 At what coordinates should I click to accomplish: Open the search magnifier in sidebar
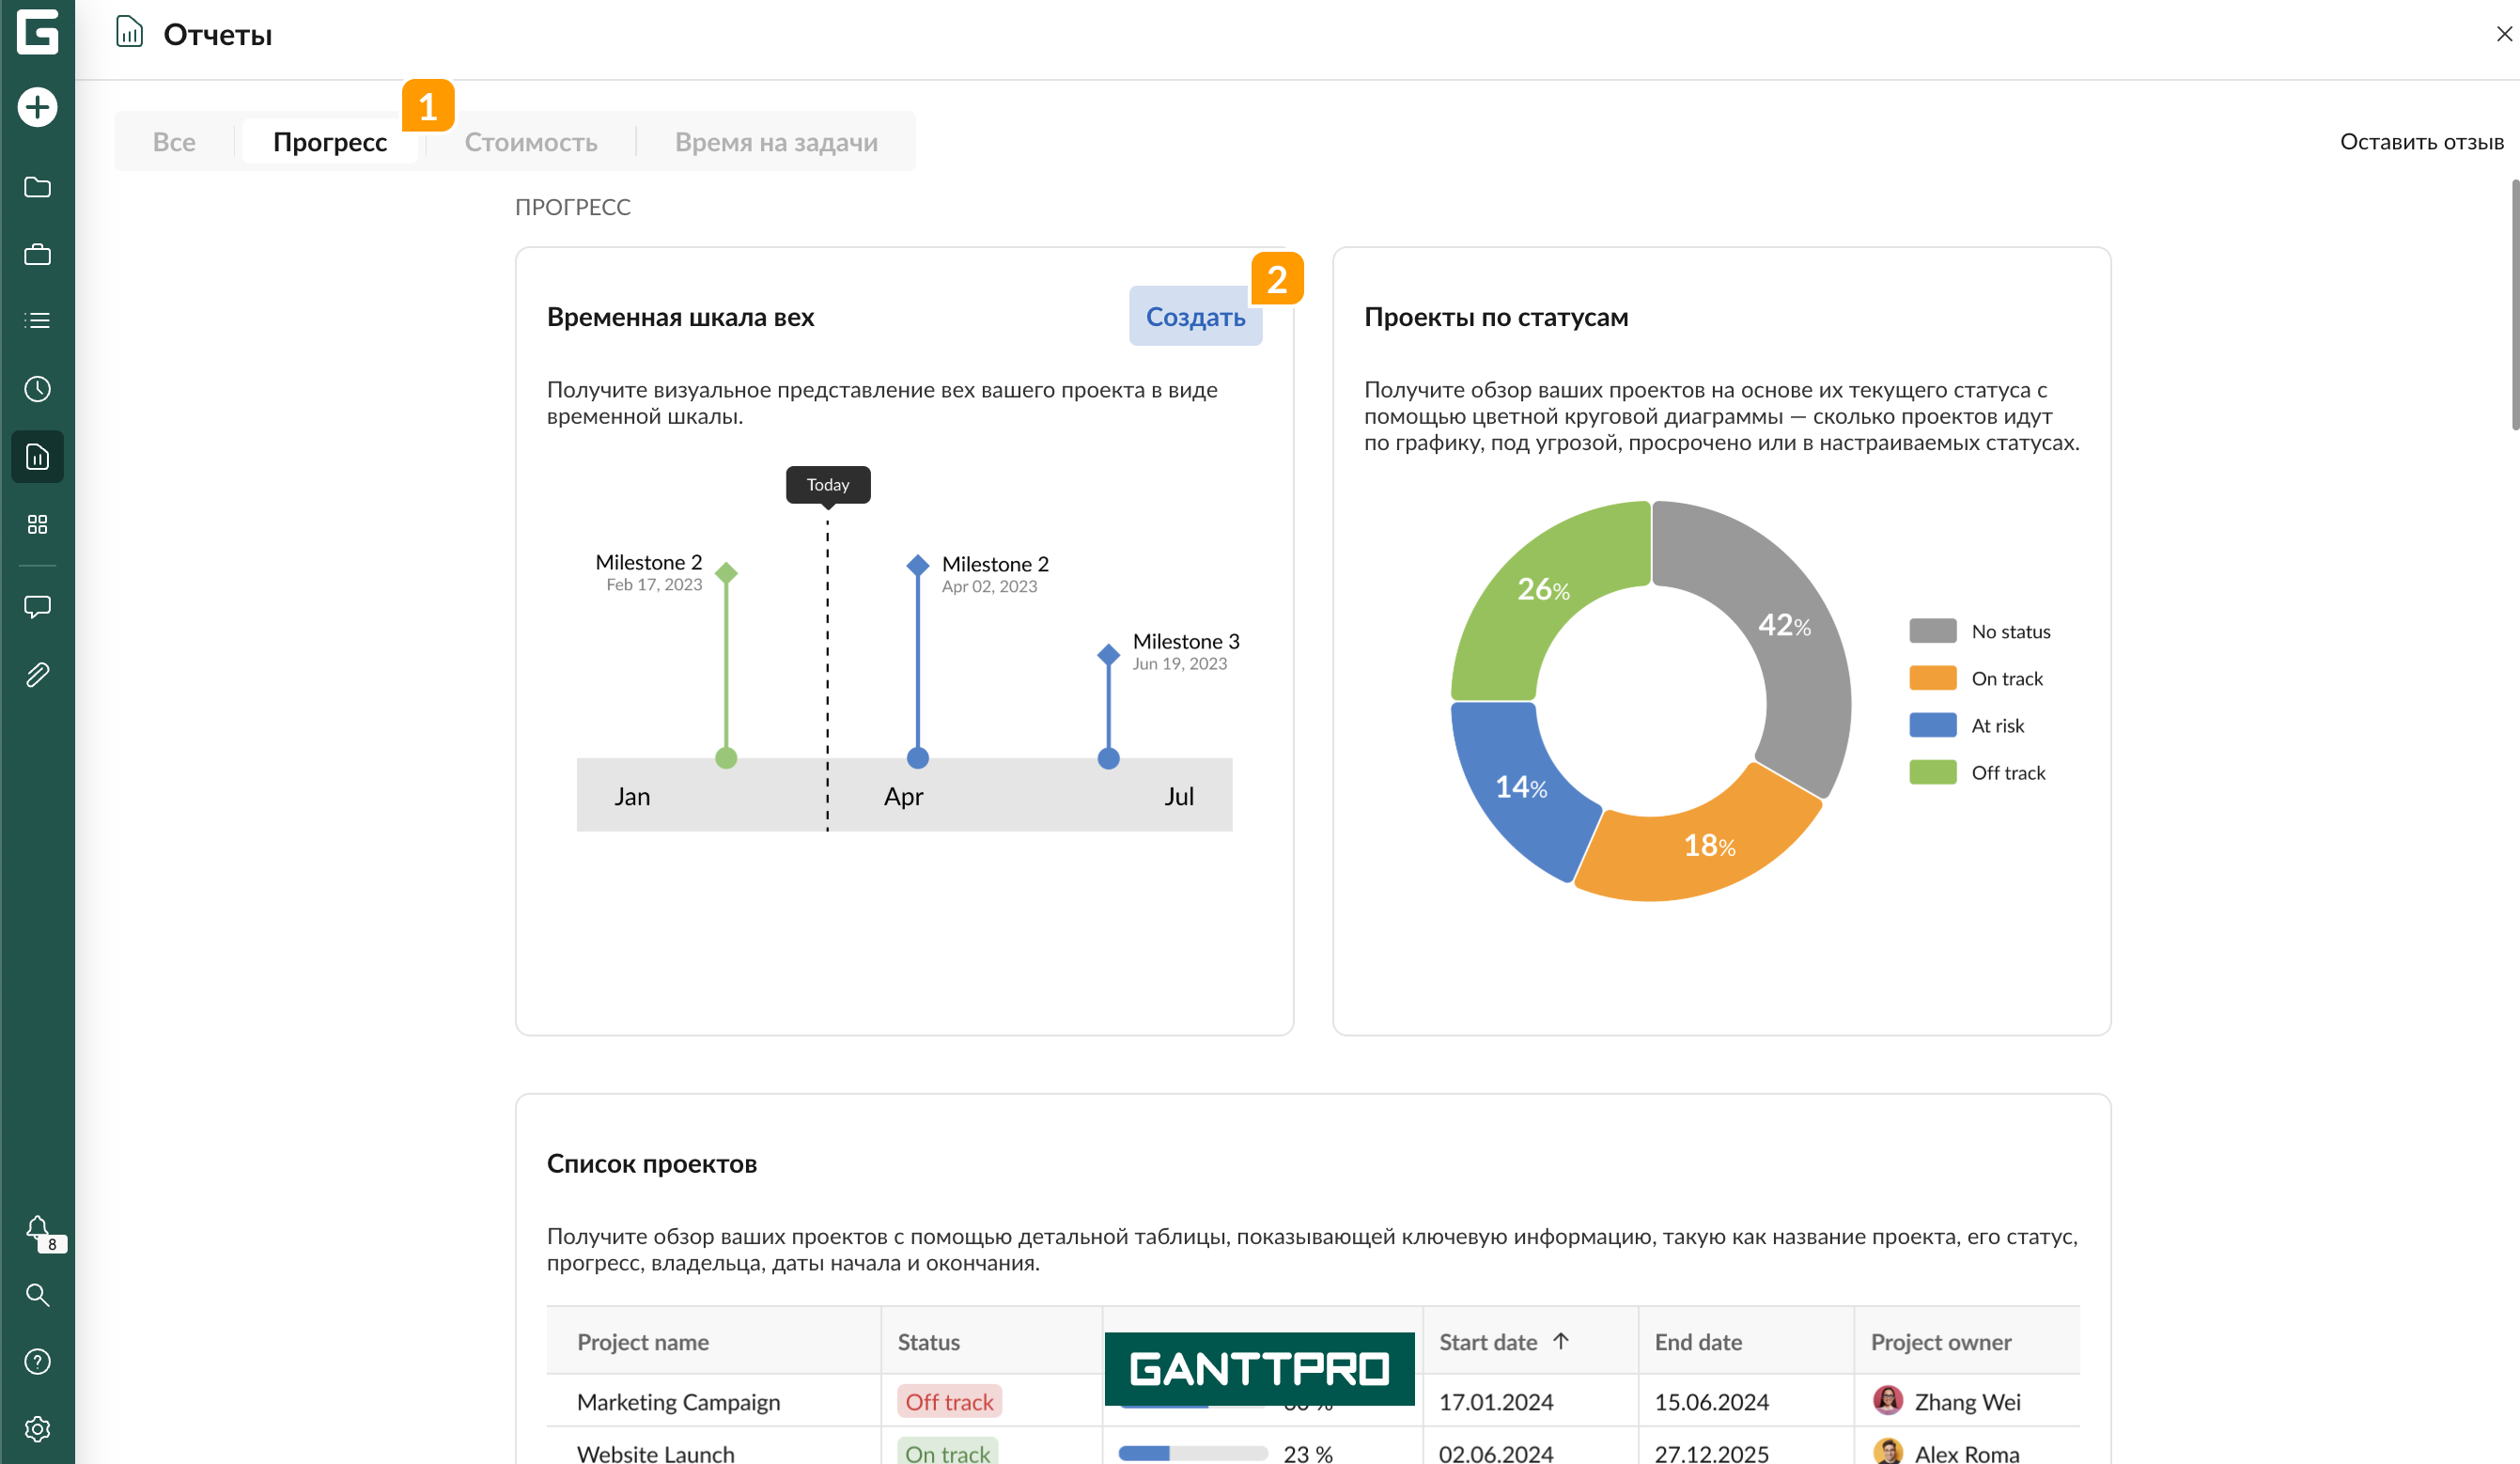point(37,1295)
